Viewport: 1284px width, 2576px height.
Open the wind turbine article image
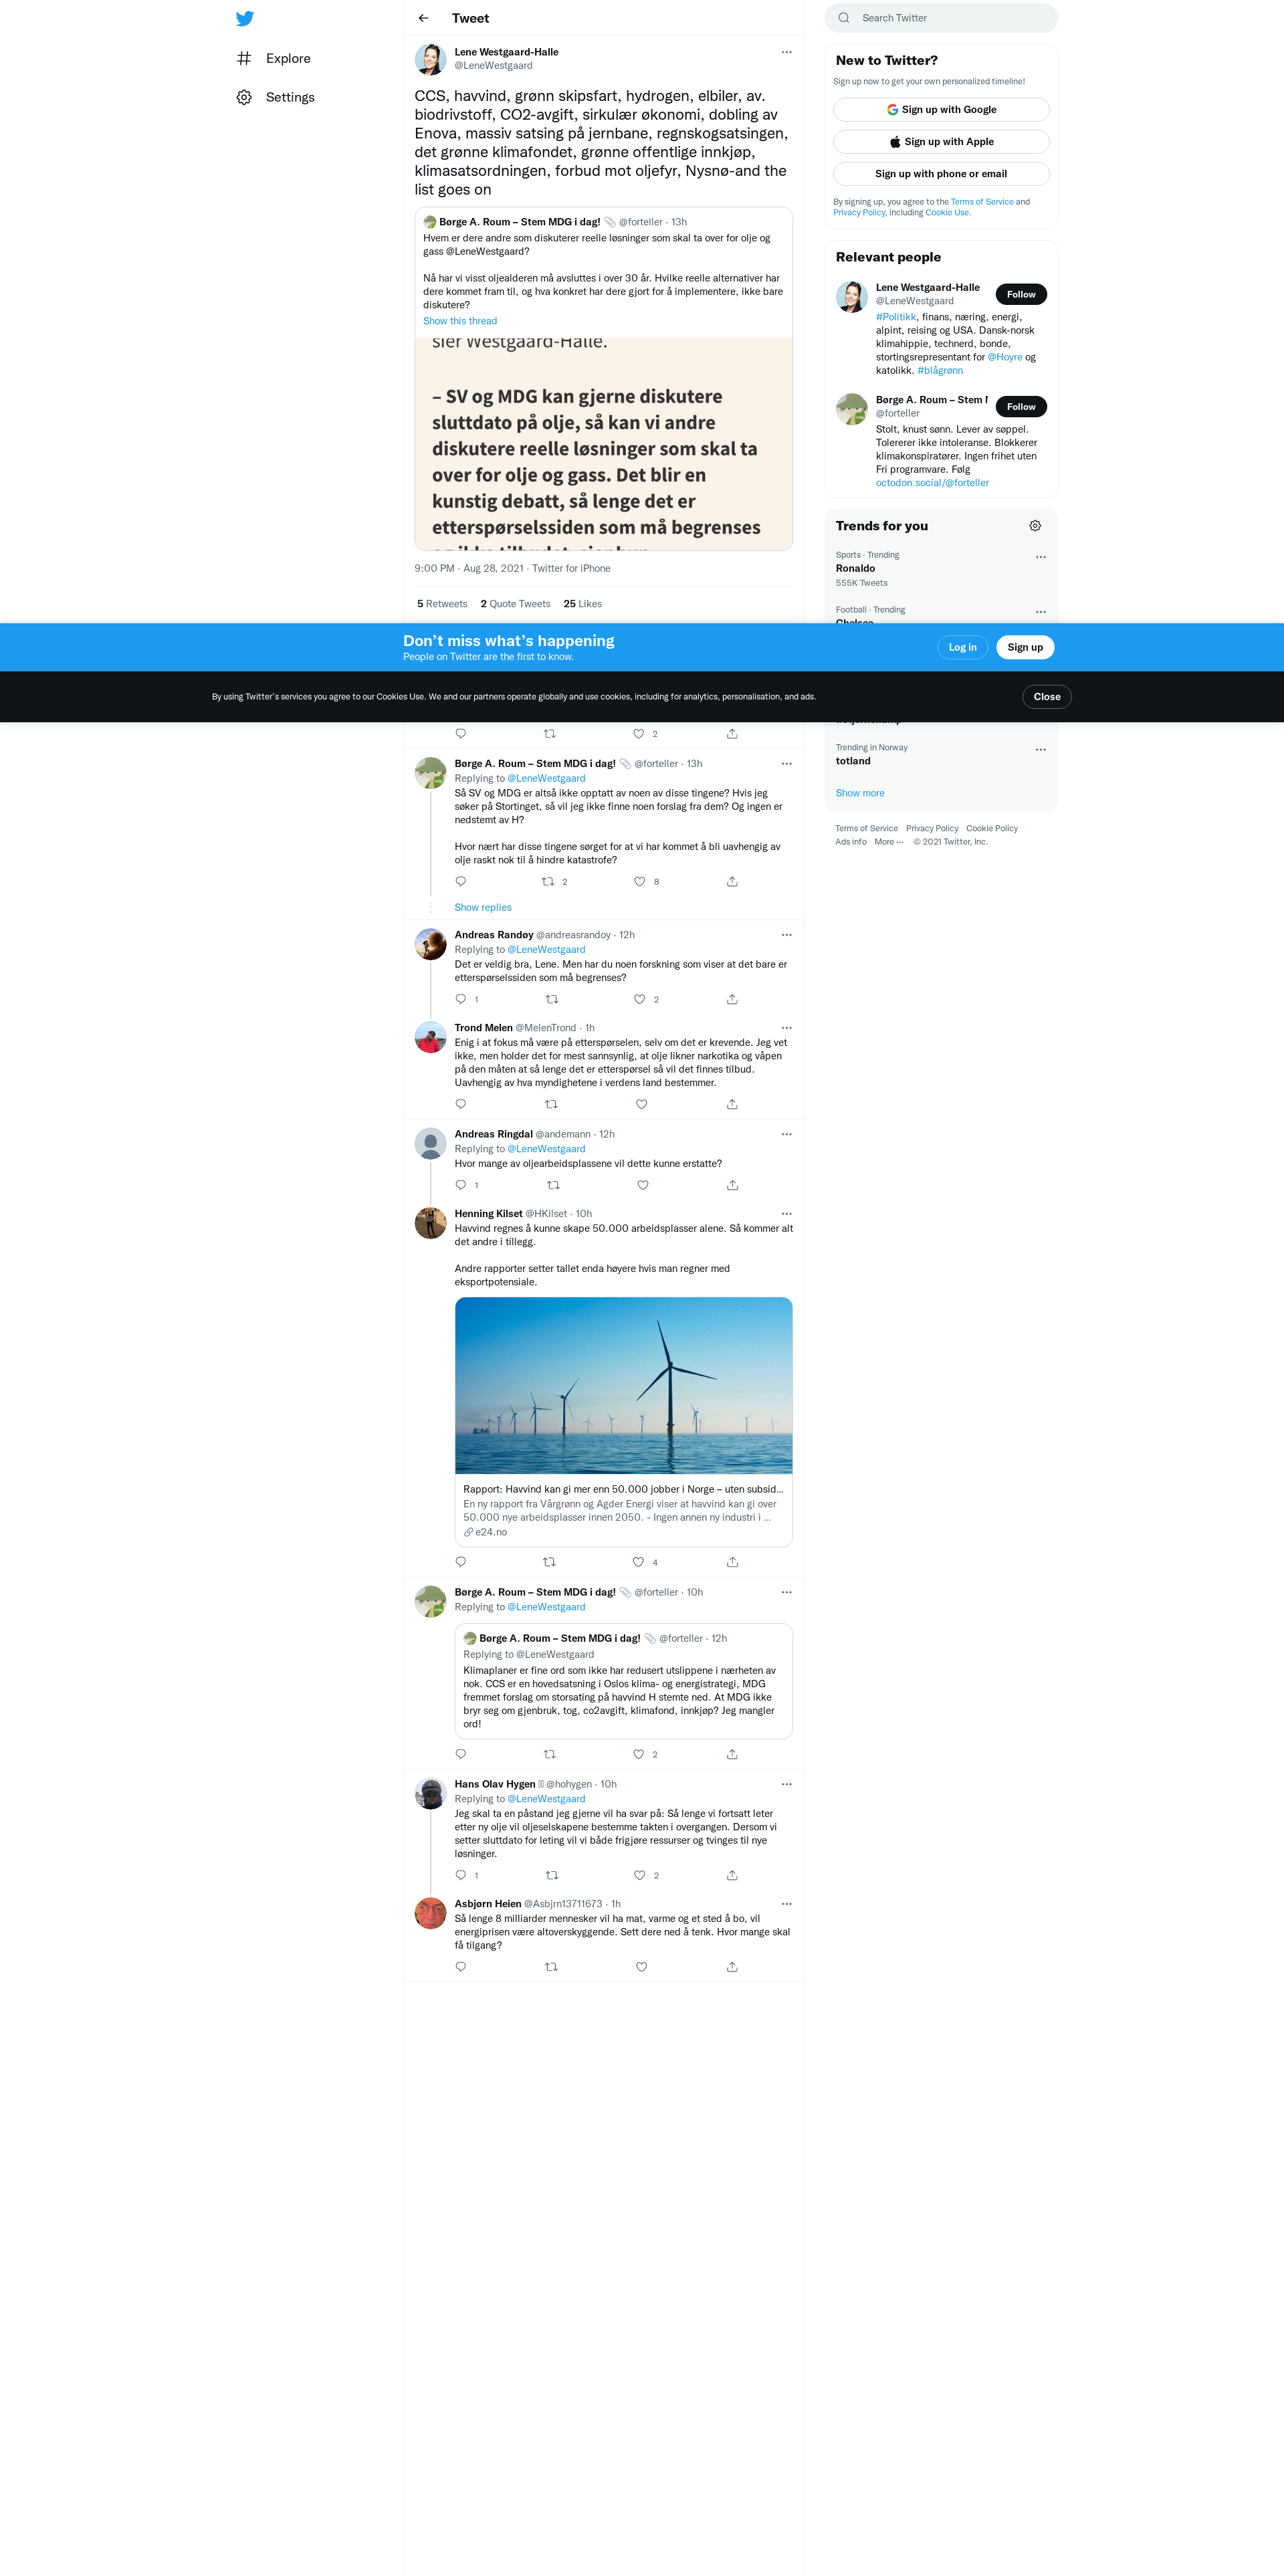click(624, 1385)
